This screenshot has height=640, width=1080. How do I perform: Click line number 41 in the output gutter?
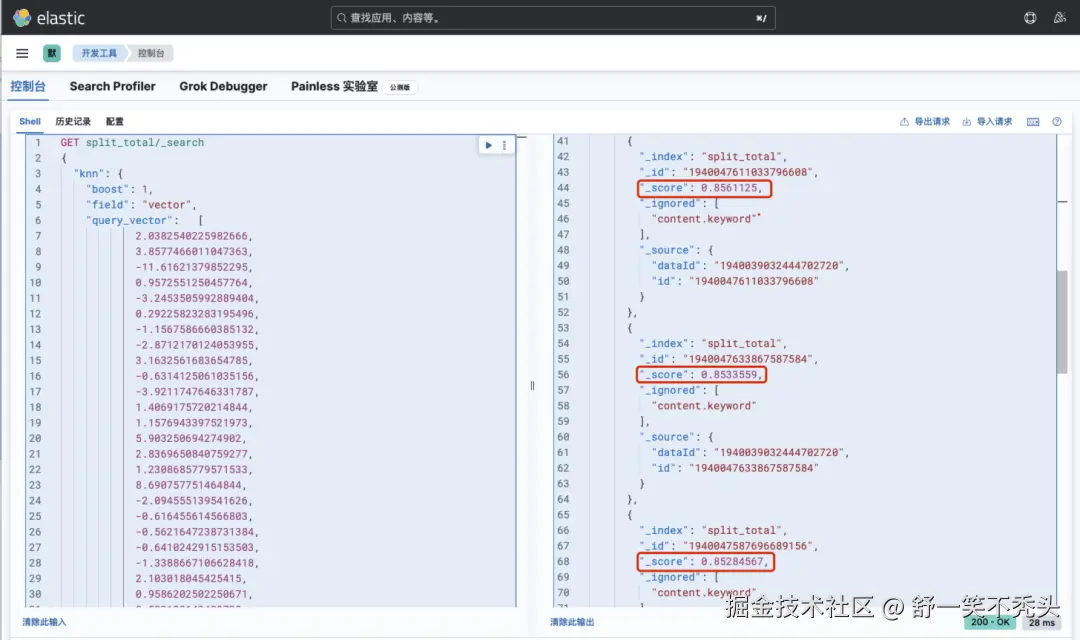tap(563, 141)
